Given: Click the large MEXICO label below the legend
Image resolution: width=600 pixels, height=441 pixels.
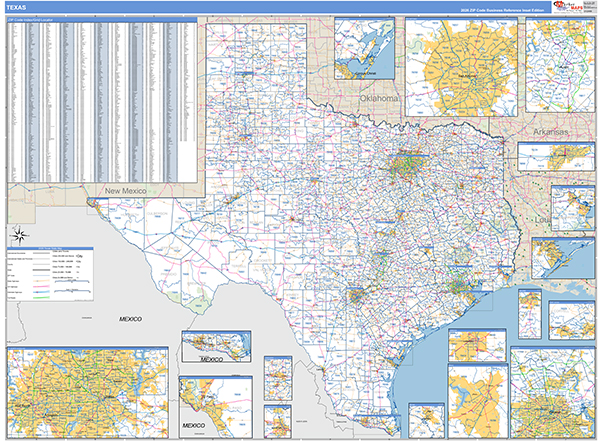Looking at the screenshot, I should pyautogui.click(x=130, y=318).
